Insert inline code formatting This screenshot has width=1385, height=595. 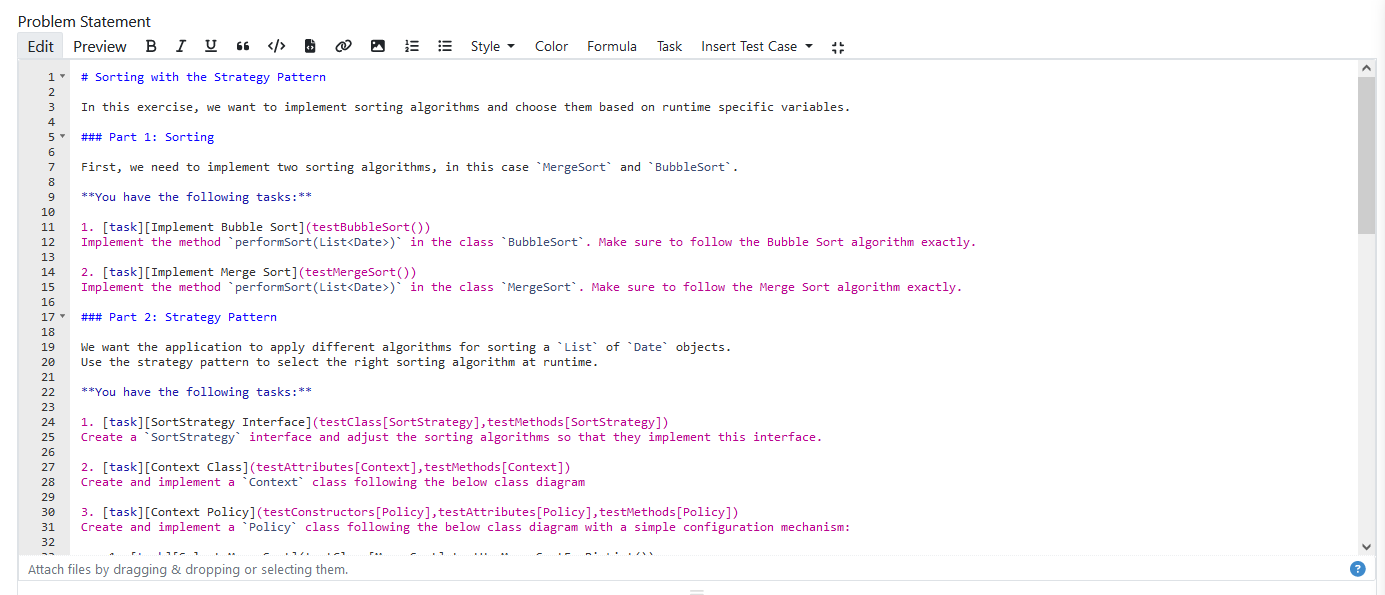click(277, 46)
